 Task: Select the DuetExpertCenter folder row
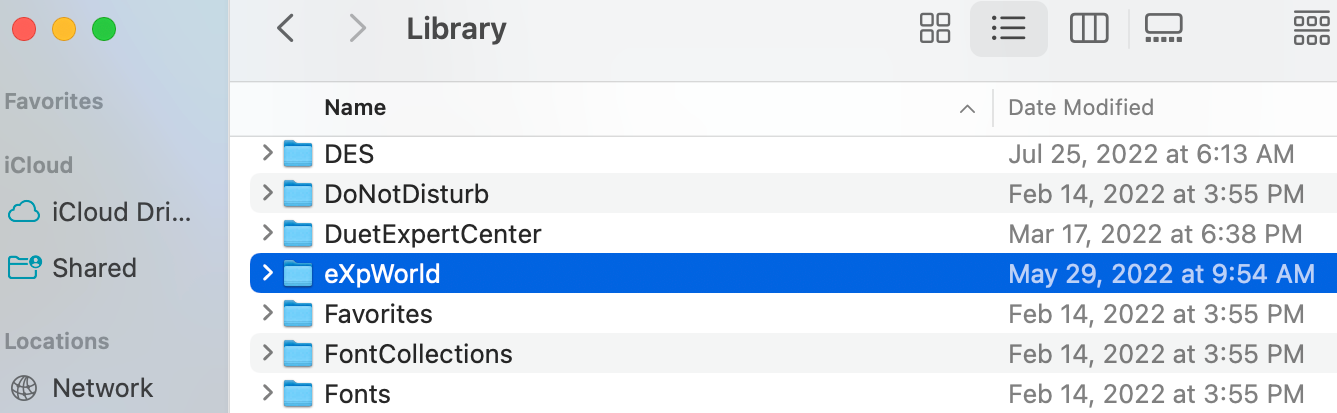tap(432, 234)
